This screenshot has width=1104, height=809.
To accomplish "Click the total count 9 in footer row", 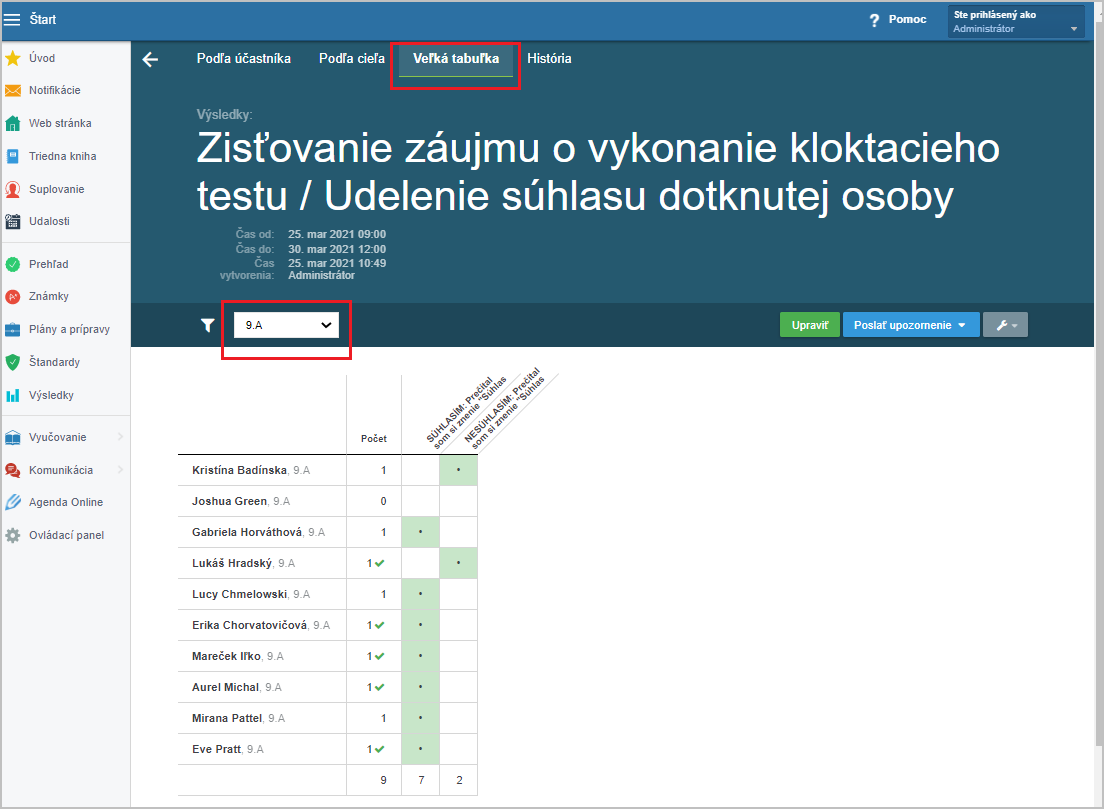I will pyautogui.click(x=384, y=780).
